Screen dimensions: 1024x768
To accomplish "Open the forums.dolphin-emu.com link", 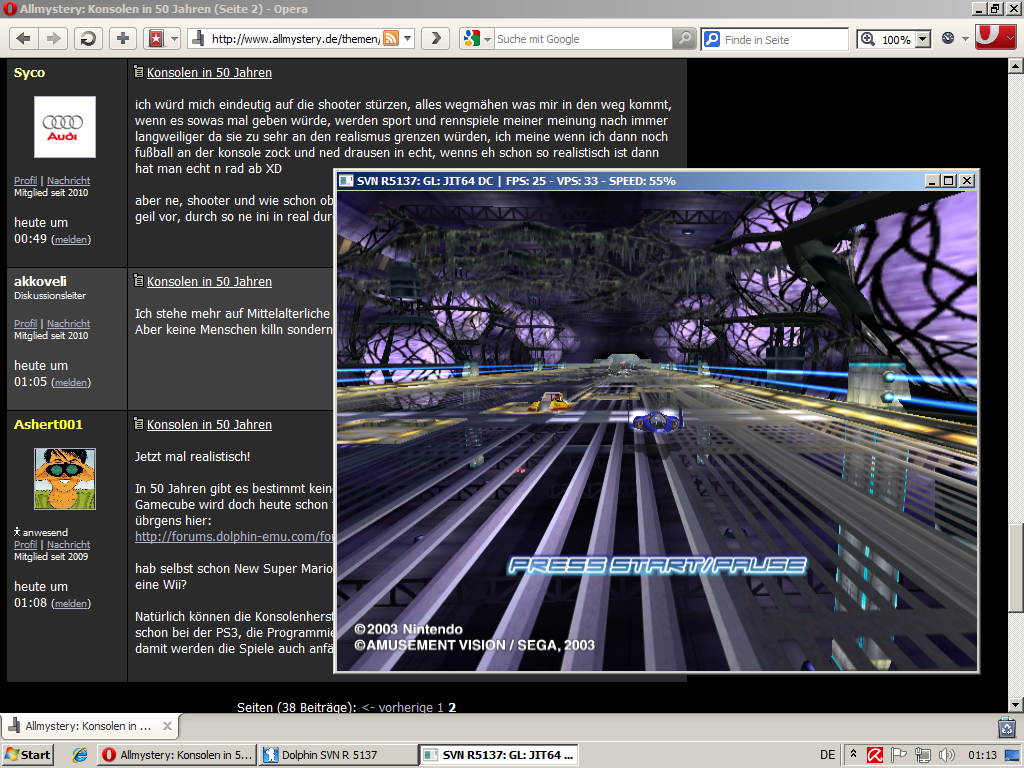I will [234, 536].
